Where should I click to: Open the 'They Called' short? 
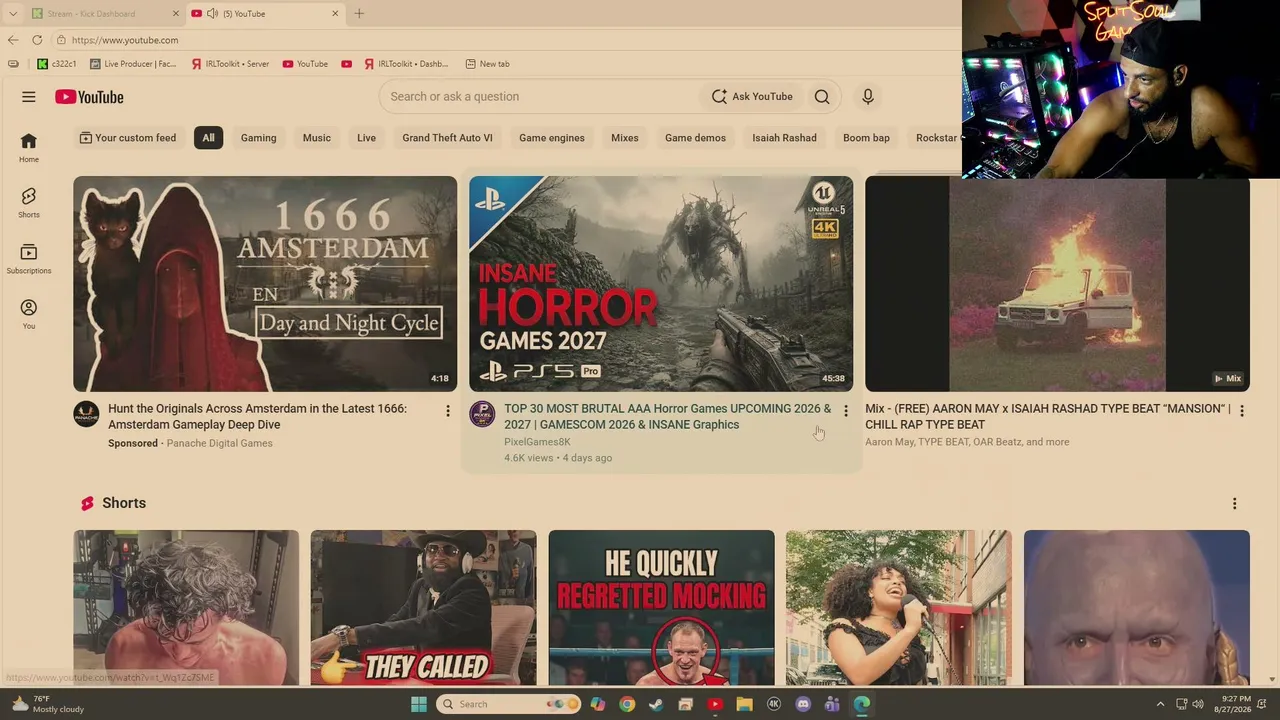click(x=423, y=608)
